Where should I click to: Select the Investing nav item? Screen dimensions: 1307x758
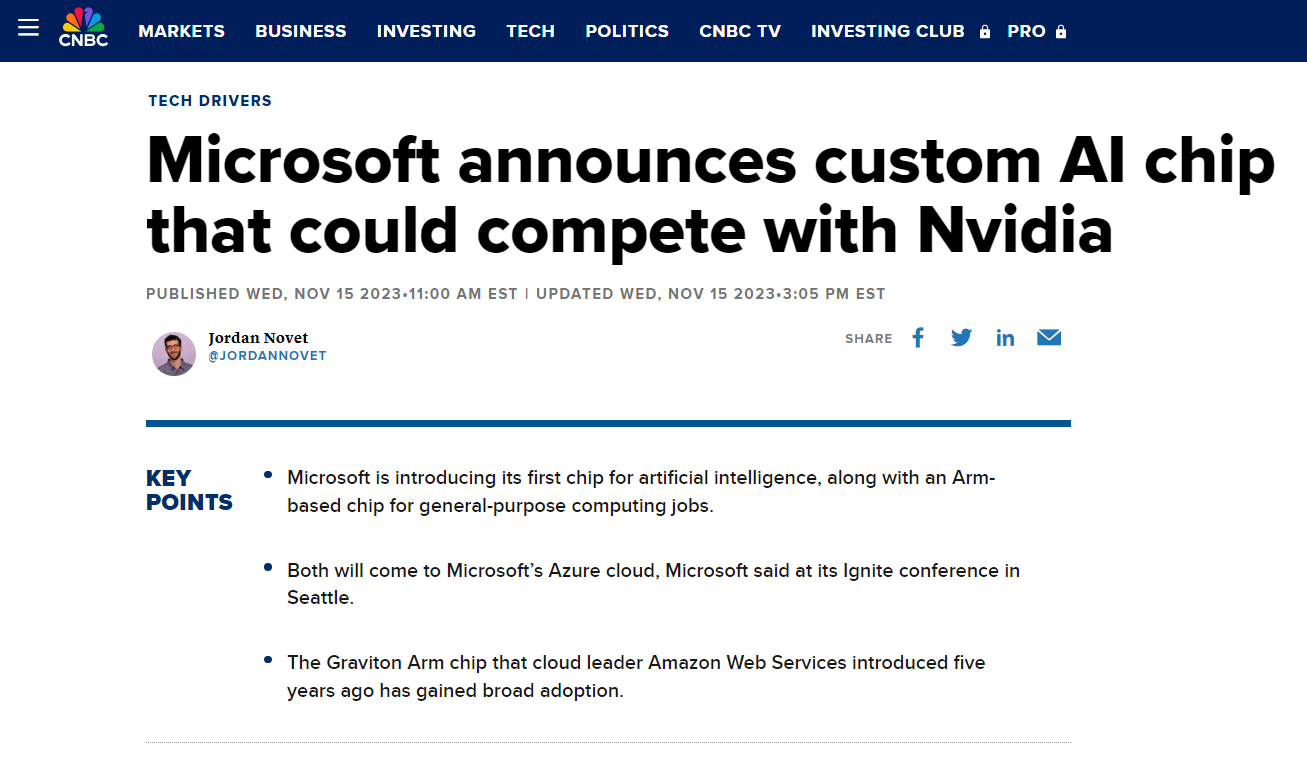[426, 31]
